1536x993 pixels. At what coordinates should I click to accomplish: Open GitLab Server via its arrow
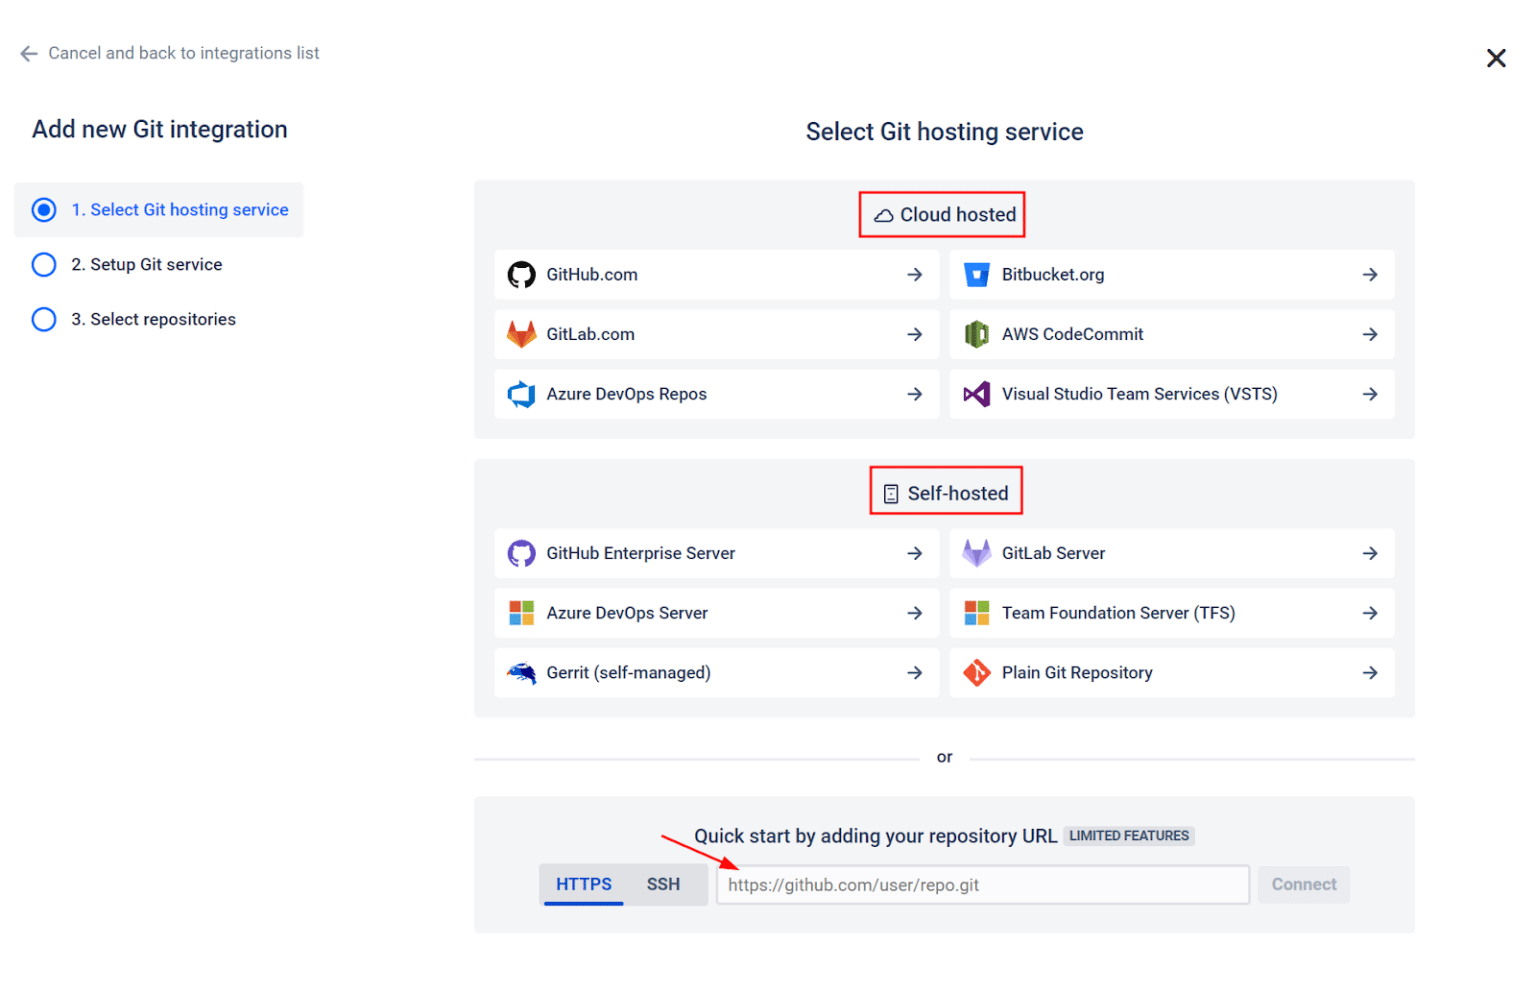coord(1370,553)
